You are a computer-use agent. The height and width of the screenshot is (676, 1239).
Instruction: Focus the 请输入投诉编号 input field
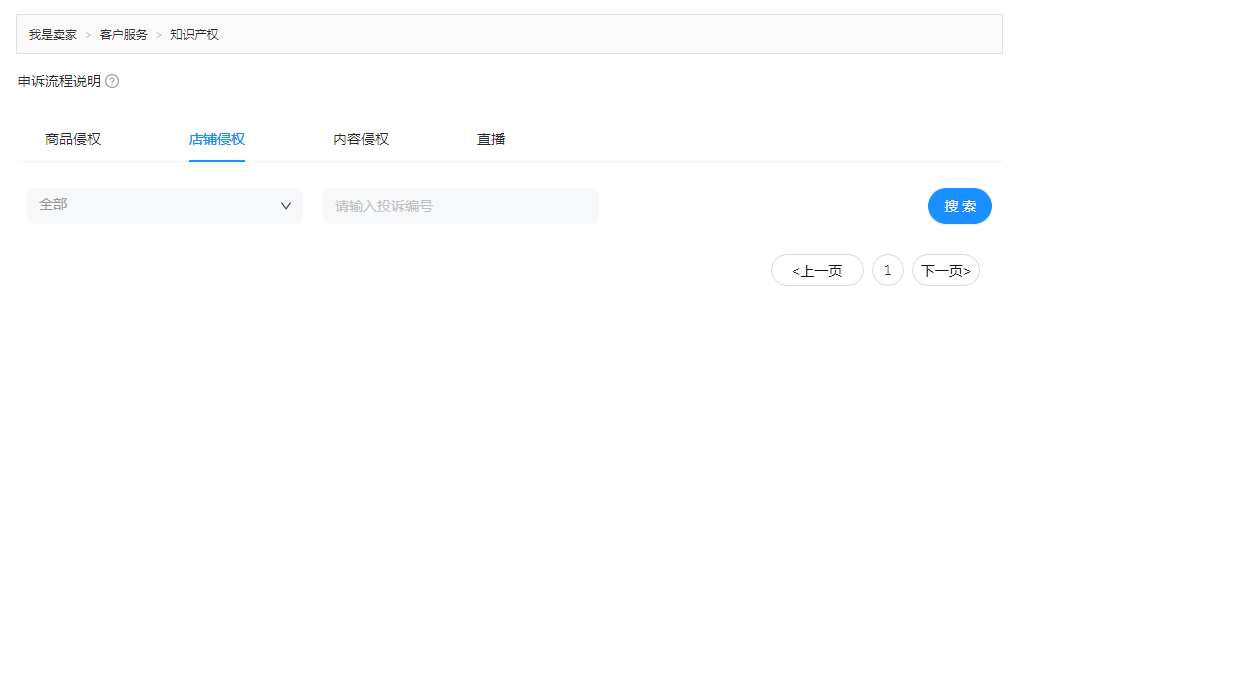pyautogui.click(x=461, y=206)
